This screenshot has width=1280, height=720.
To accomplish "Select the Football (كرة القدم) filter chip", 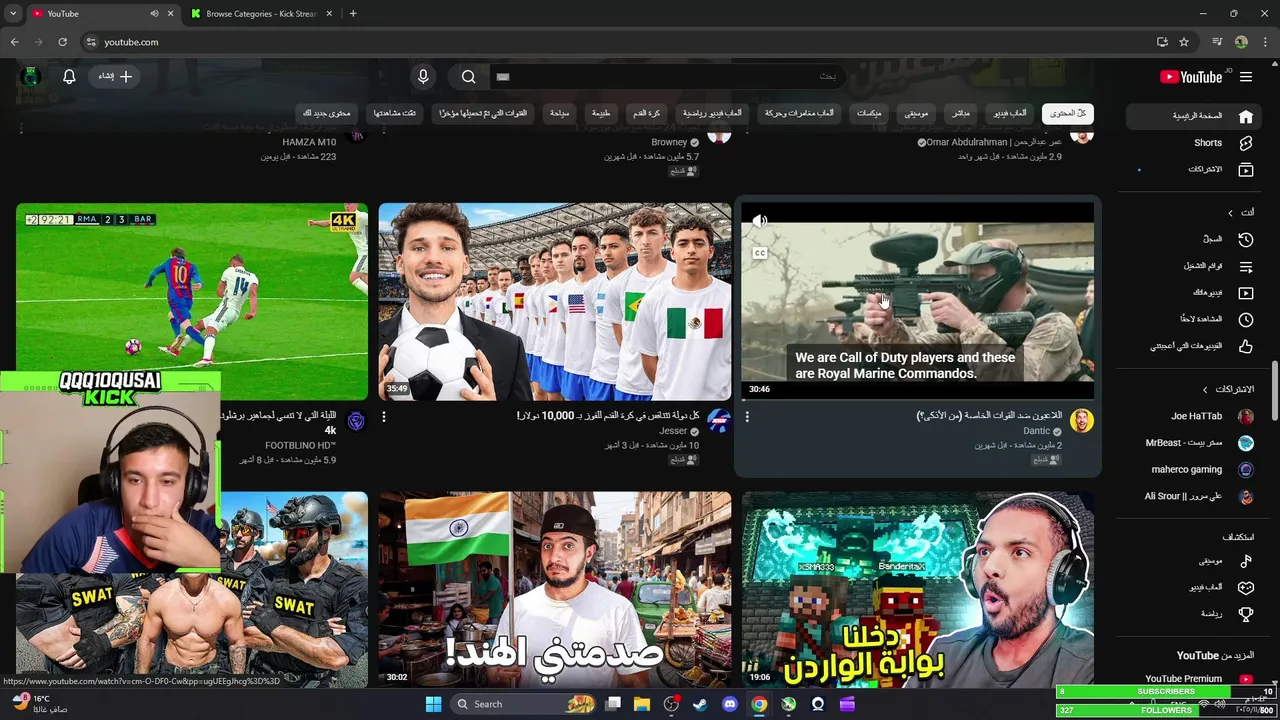I will coord(647,113).
